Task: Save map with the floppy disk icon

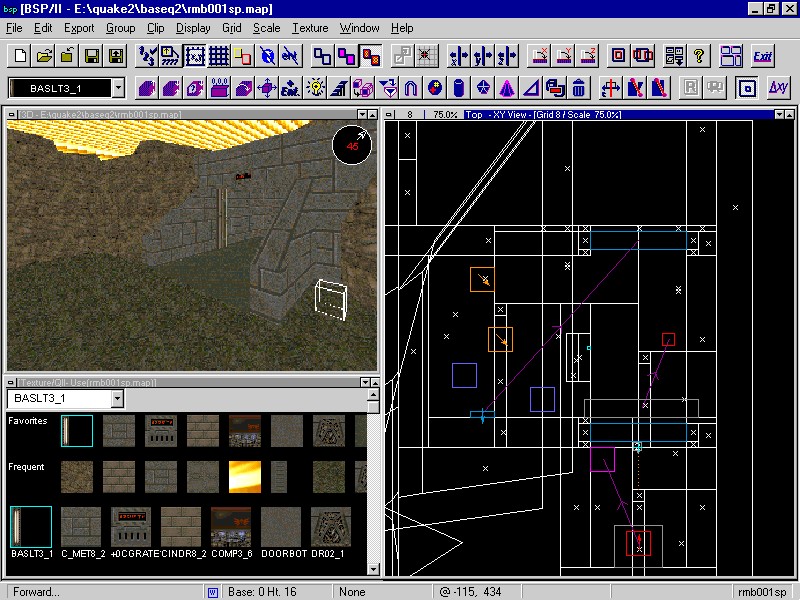Action: pyautogui.click(x=92, y=56)
